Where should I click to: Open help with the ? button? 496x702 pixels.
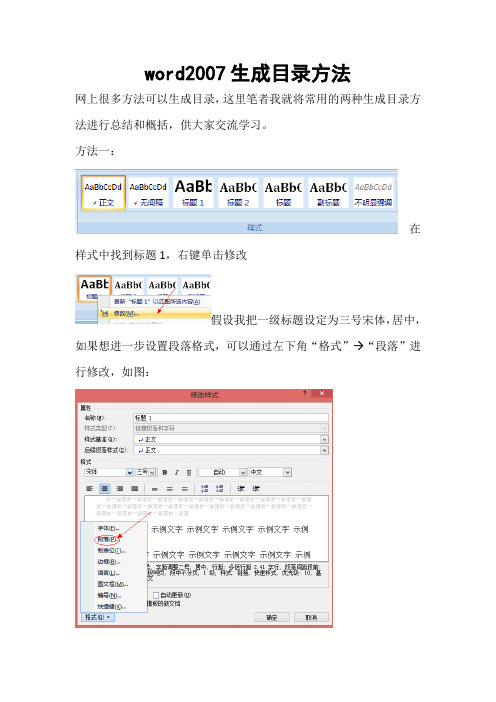pyautogui.click(x=305, y=394)
